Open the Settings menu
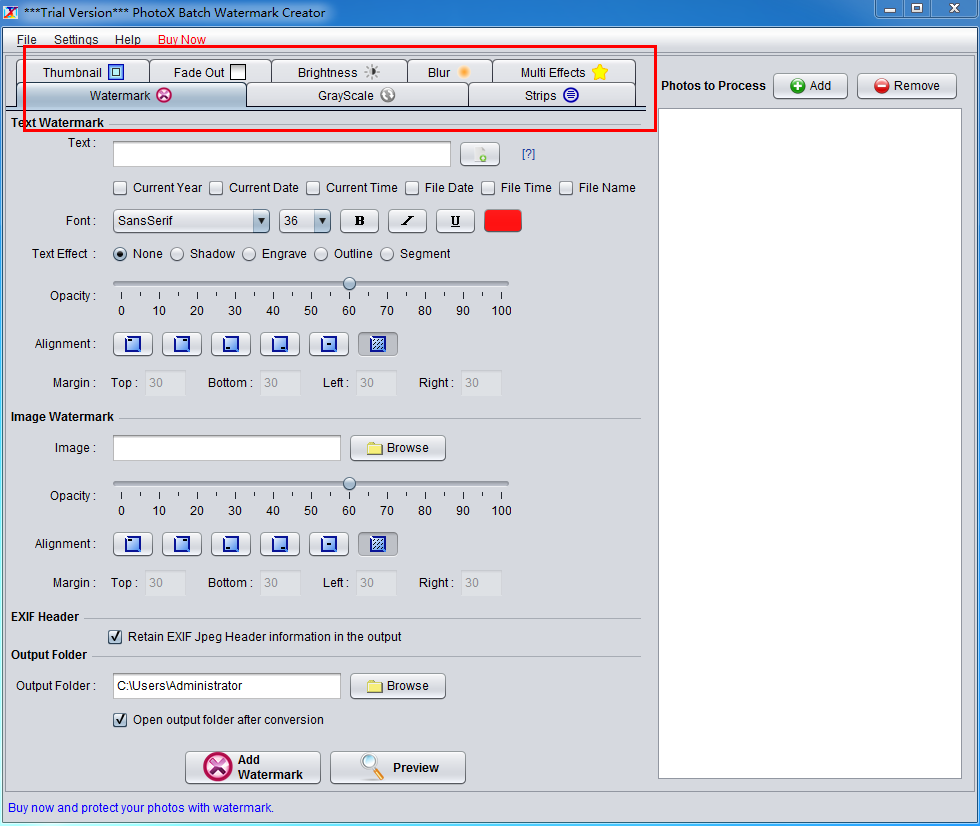This screenshot has width=980, height=826. coord(76,39)
